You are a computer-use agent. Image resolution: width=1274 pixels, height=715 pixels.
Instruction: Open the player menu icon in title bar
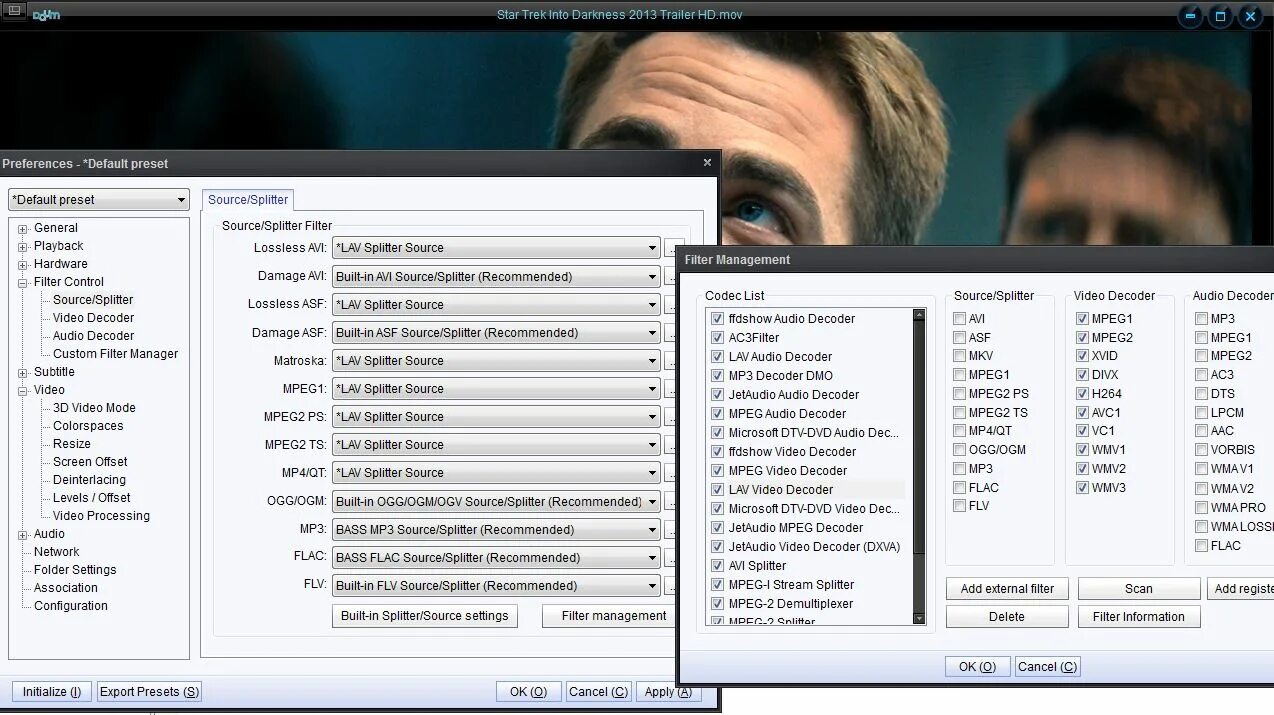point(15,11)
